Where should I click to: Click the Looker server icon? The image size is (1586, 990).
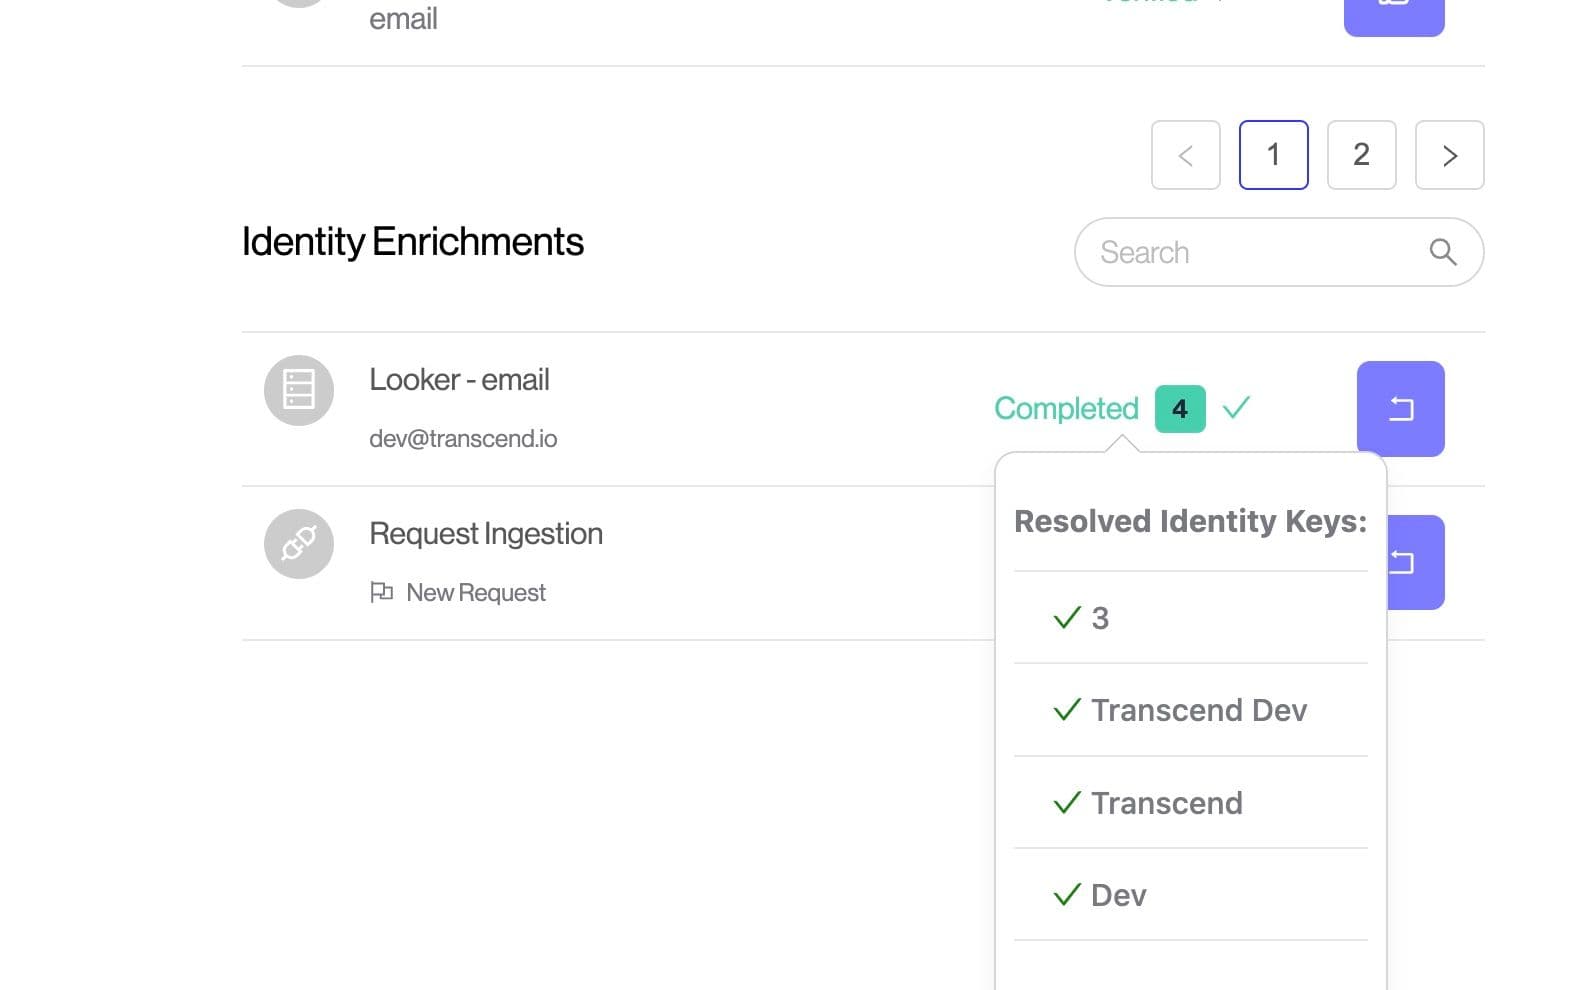(x=298, y=390)
